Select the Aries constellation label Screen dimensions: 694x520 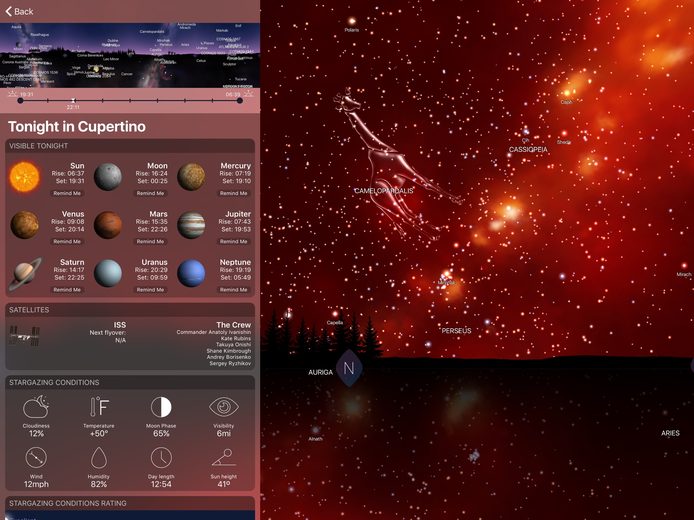(x=670, y=433)
